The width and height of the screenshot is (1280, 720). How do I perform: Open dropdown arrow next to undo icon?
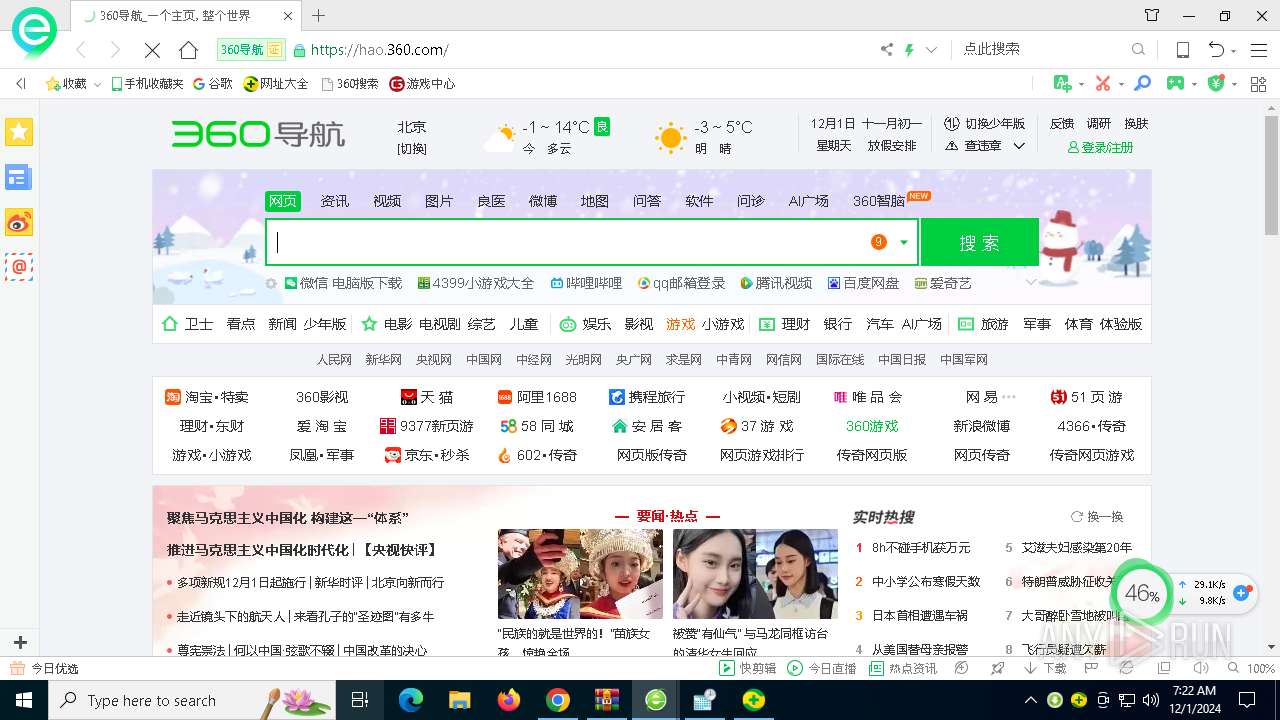1234,50
